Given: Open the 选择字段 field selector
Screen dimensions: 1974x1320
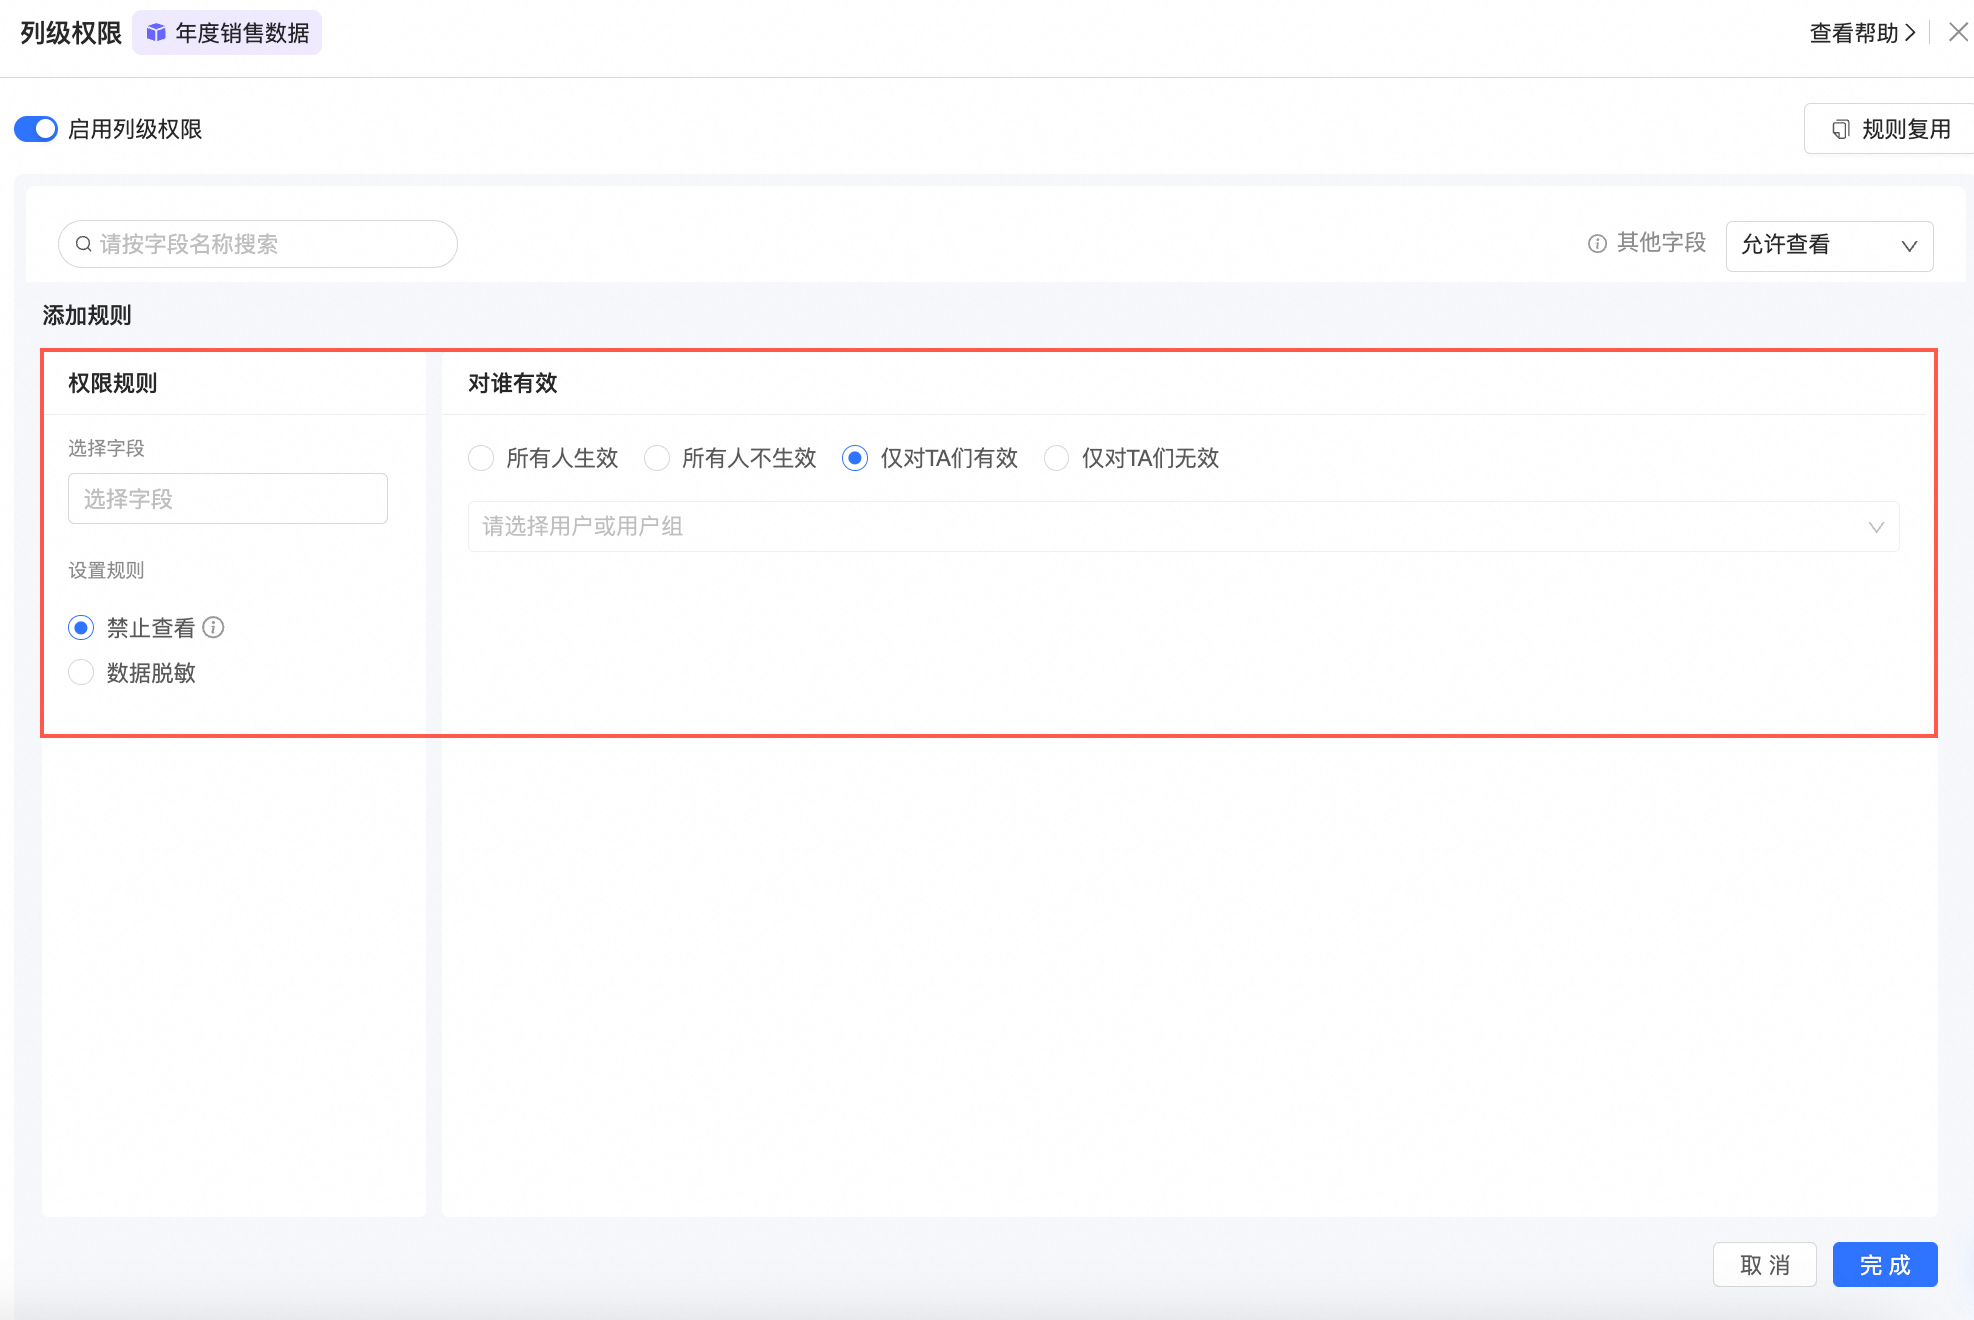Looking at the screenshot, I should point(228,498).
